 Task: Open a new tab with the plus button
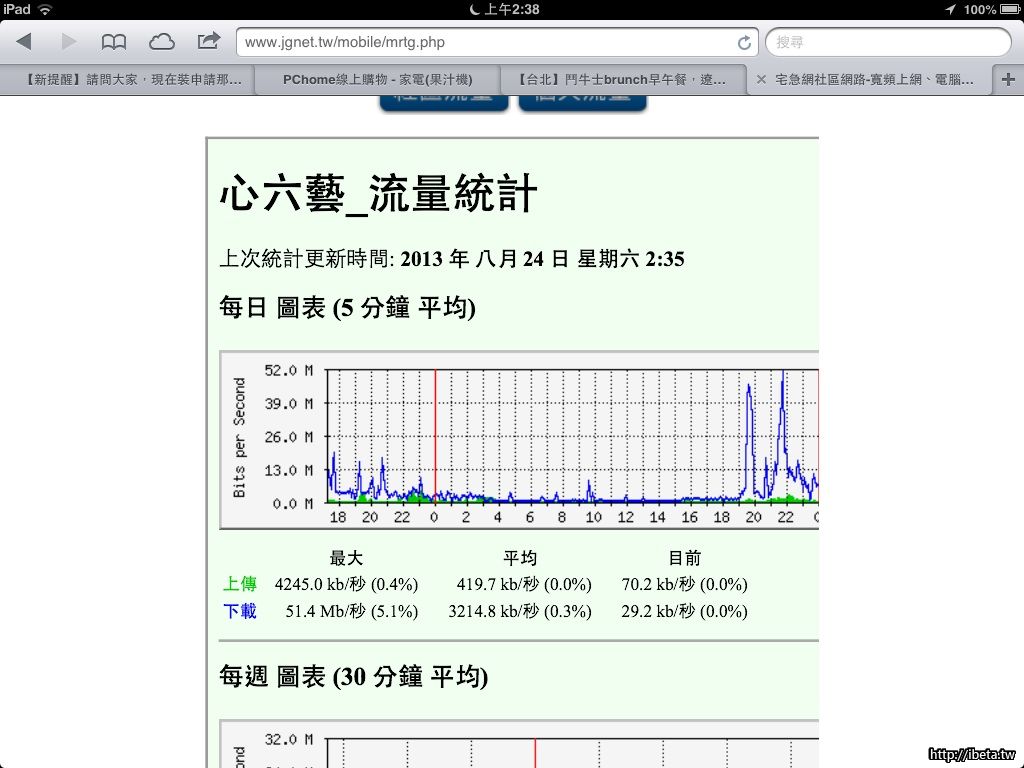click(1007, 80)
